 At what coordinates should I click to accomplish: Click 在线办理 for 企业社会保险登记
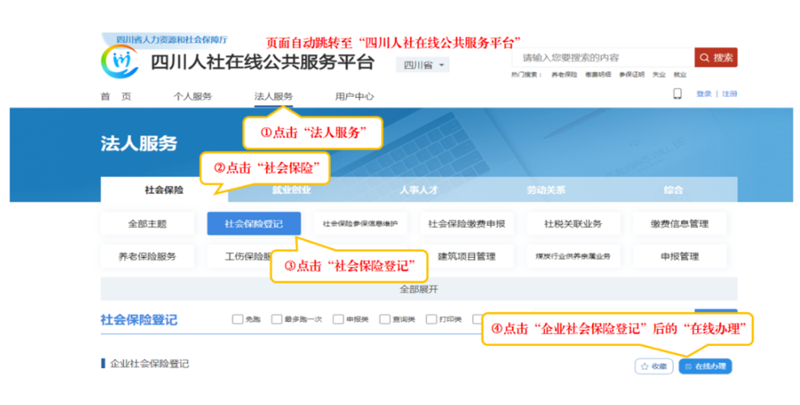pyautogui.click(x=706, y=366)
